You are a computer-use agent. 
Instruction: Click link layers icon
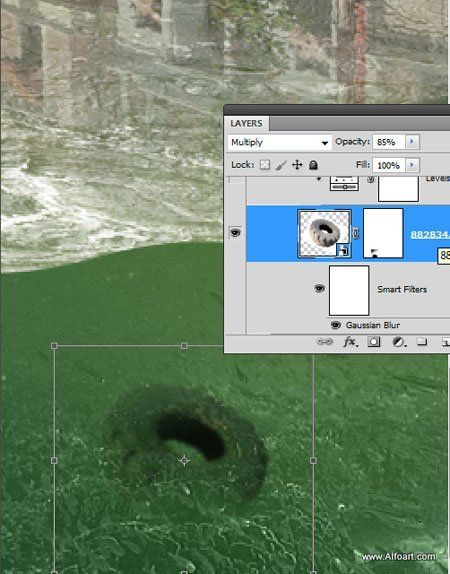pos(324,342)
